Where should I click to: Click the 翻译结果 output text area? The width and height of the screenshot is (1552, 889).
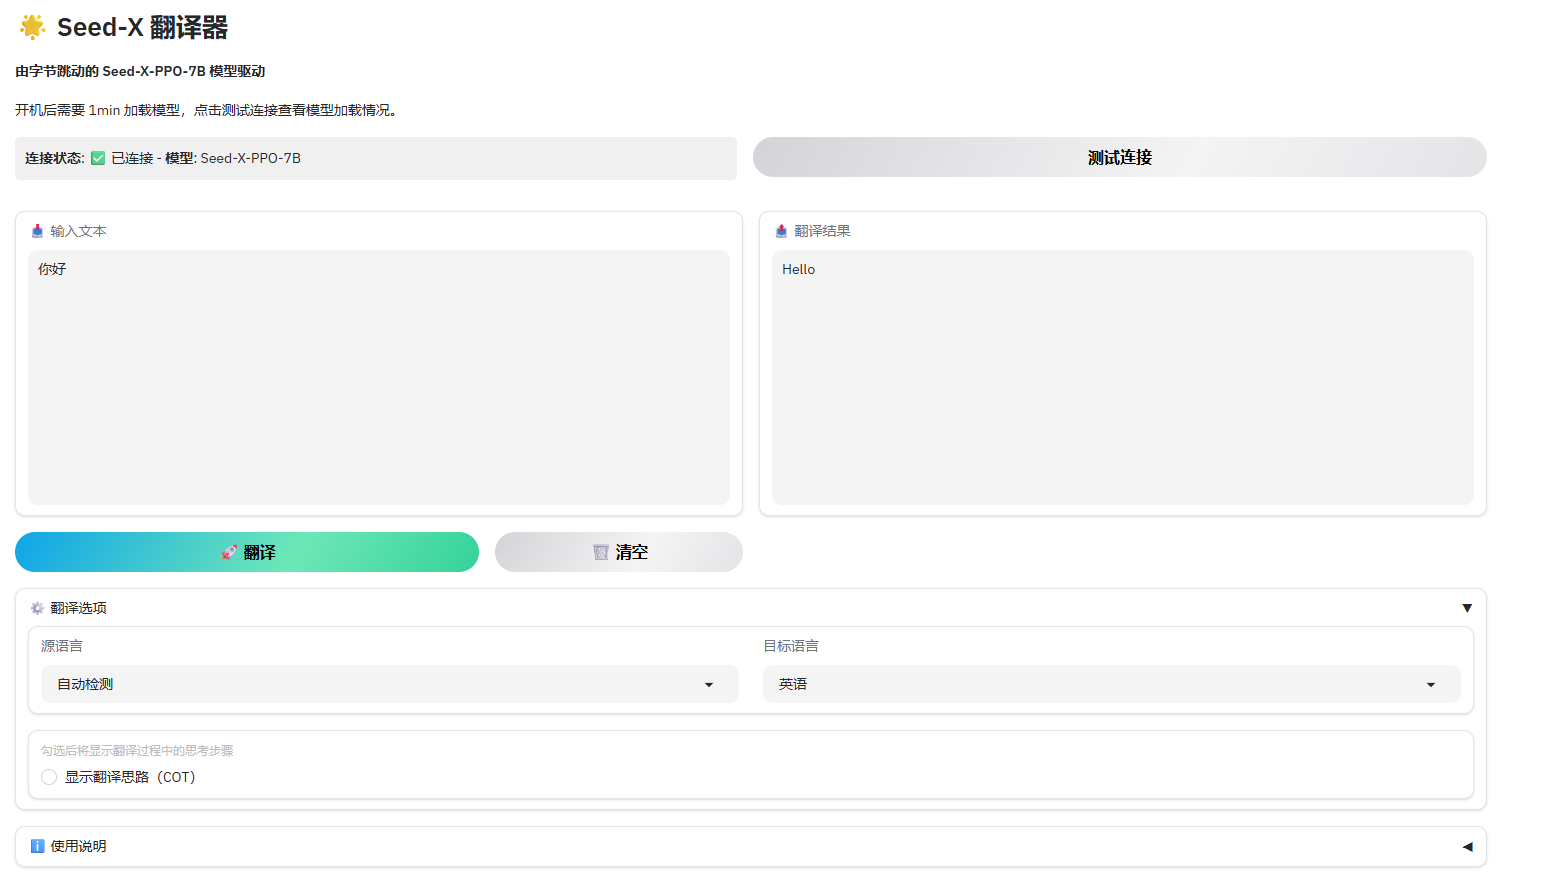click(1123, 377)
